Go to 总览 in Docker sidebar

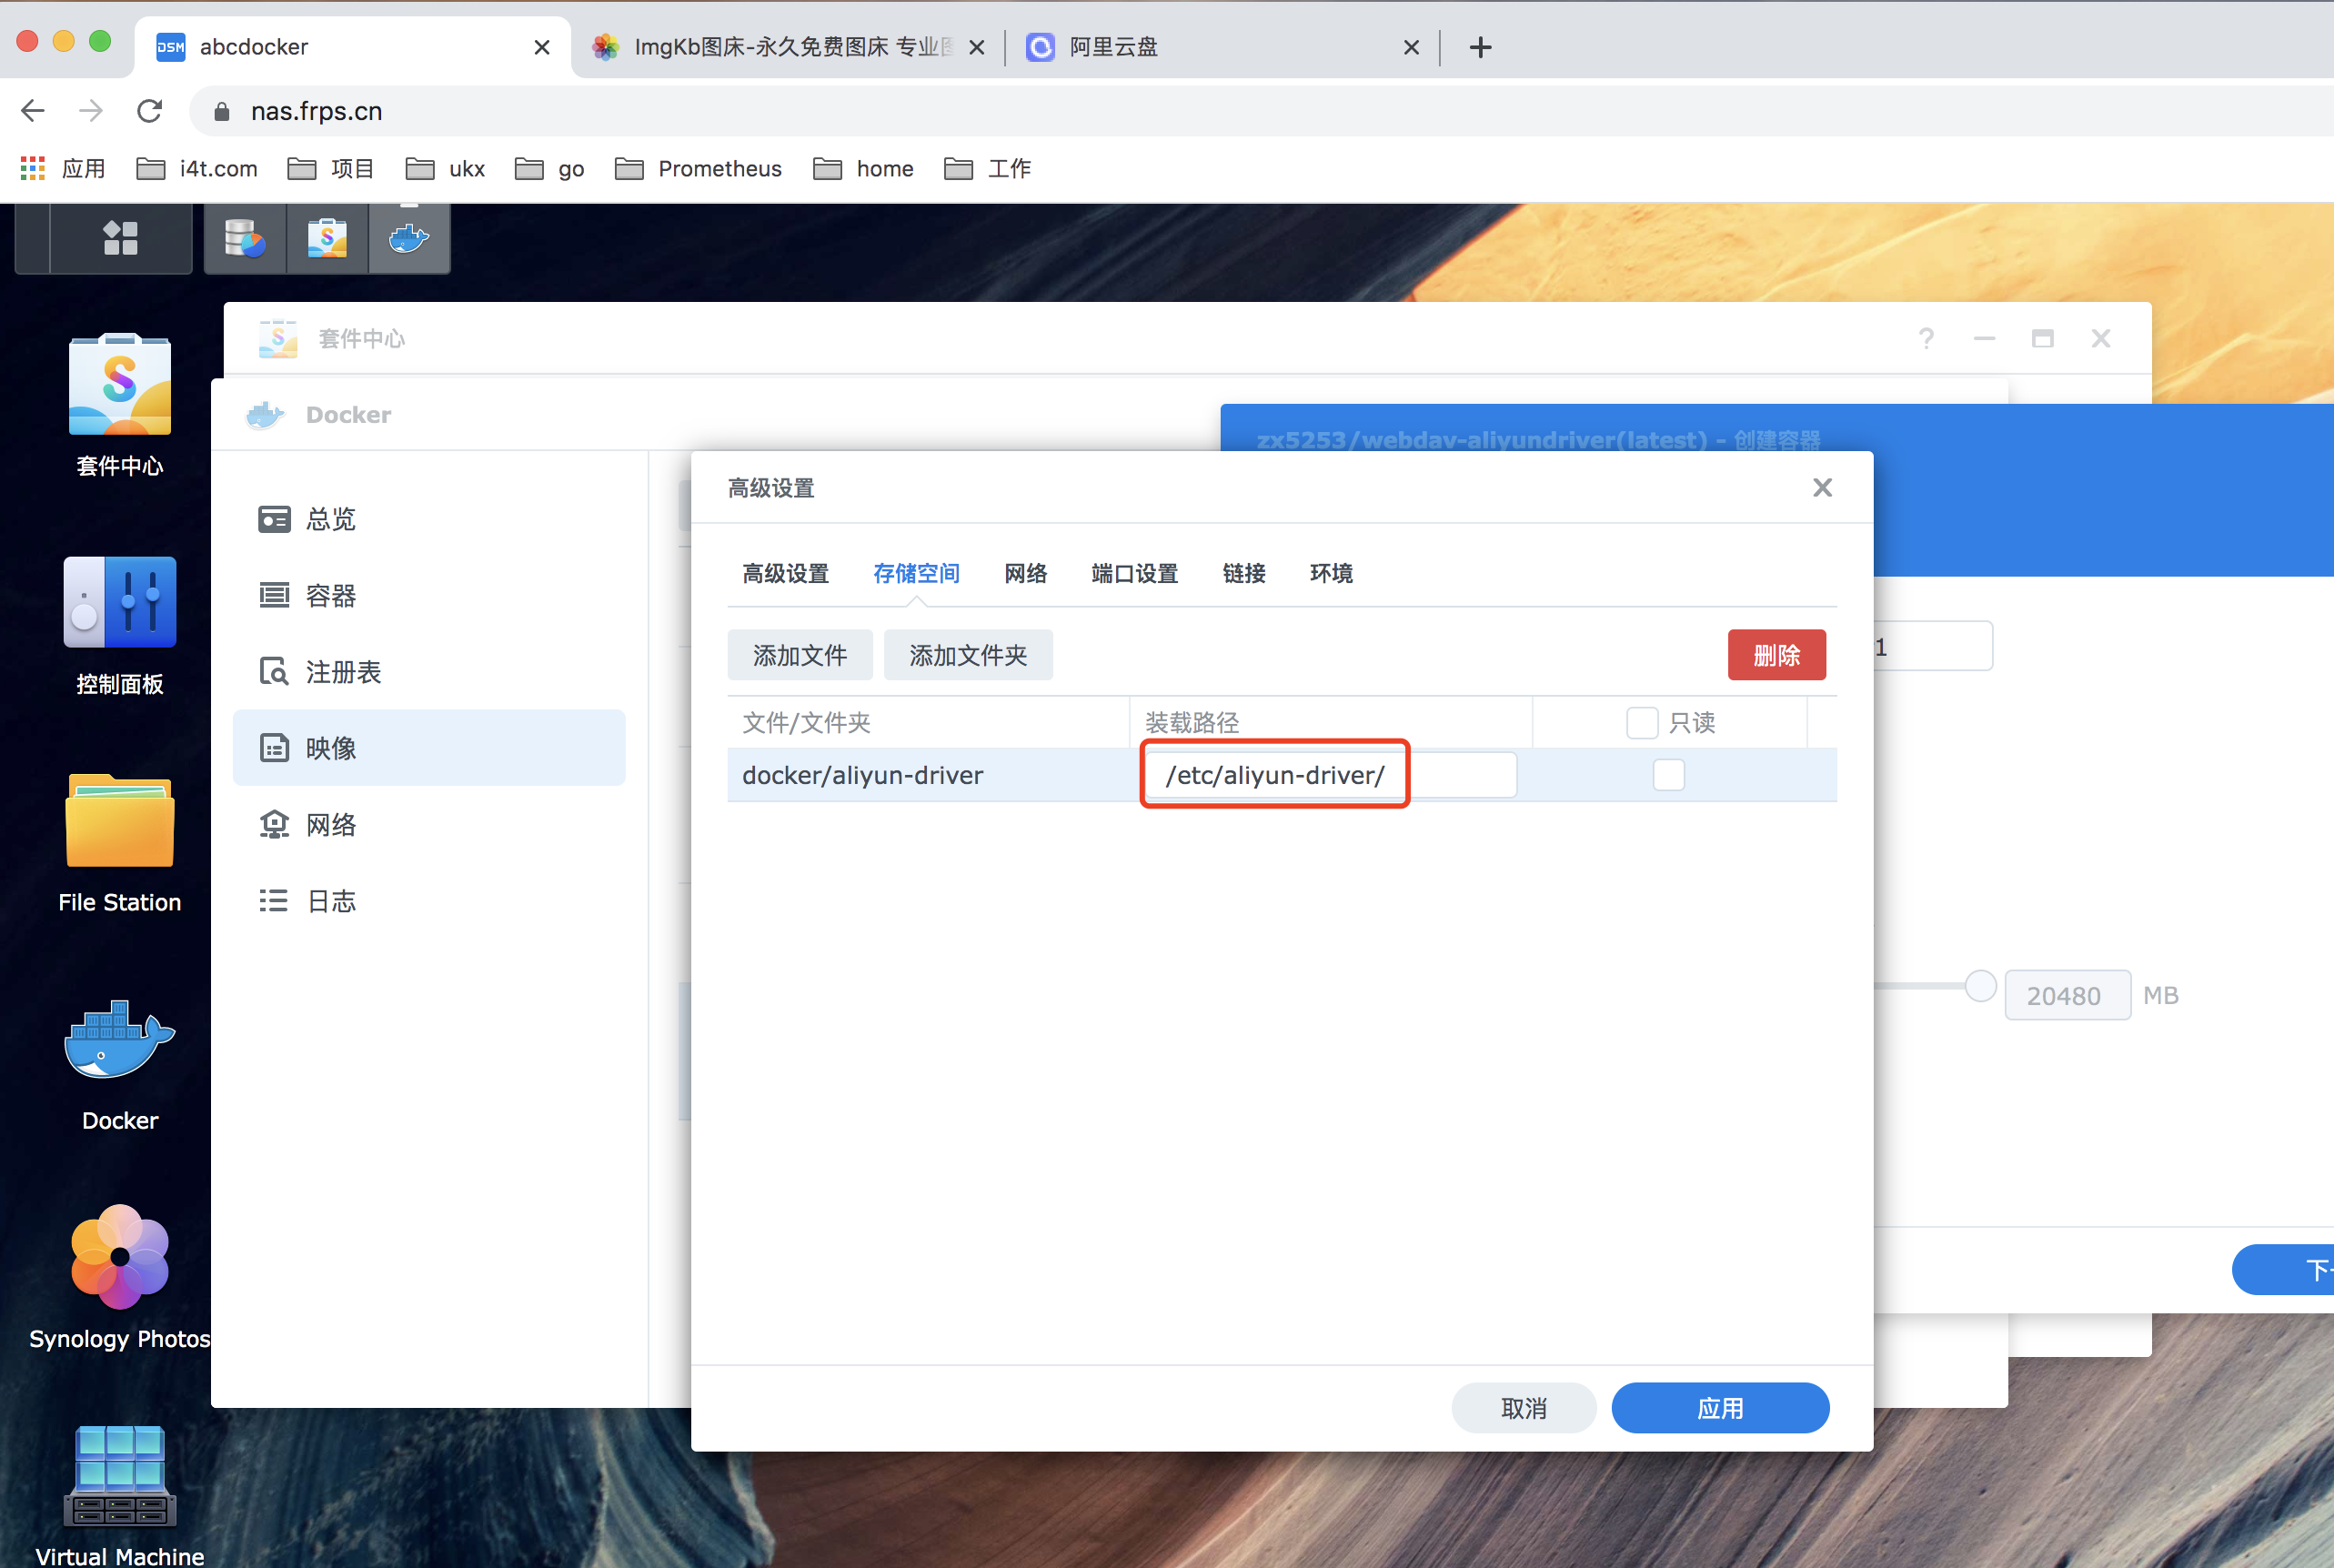click(429, 519)
